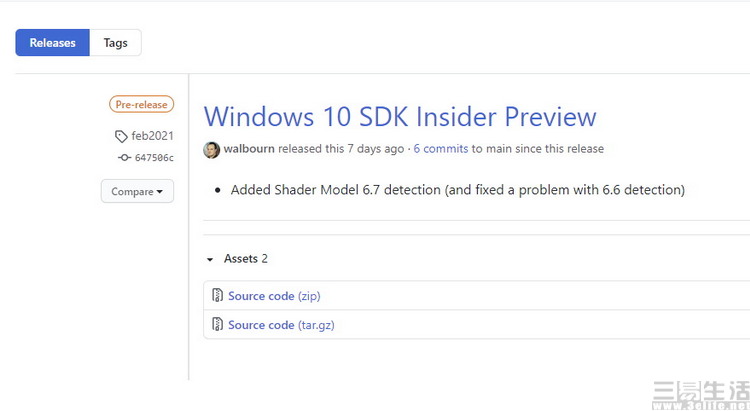Image resolution: width=750 pixels, height=411 pixels.
Task: Download Source code (zip)
Action: click(274, 296)
